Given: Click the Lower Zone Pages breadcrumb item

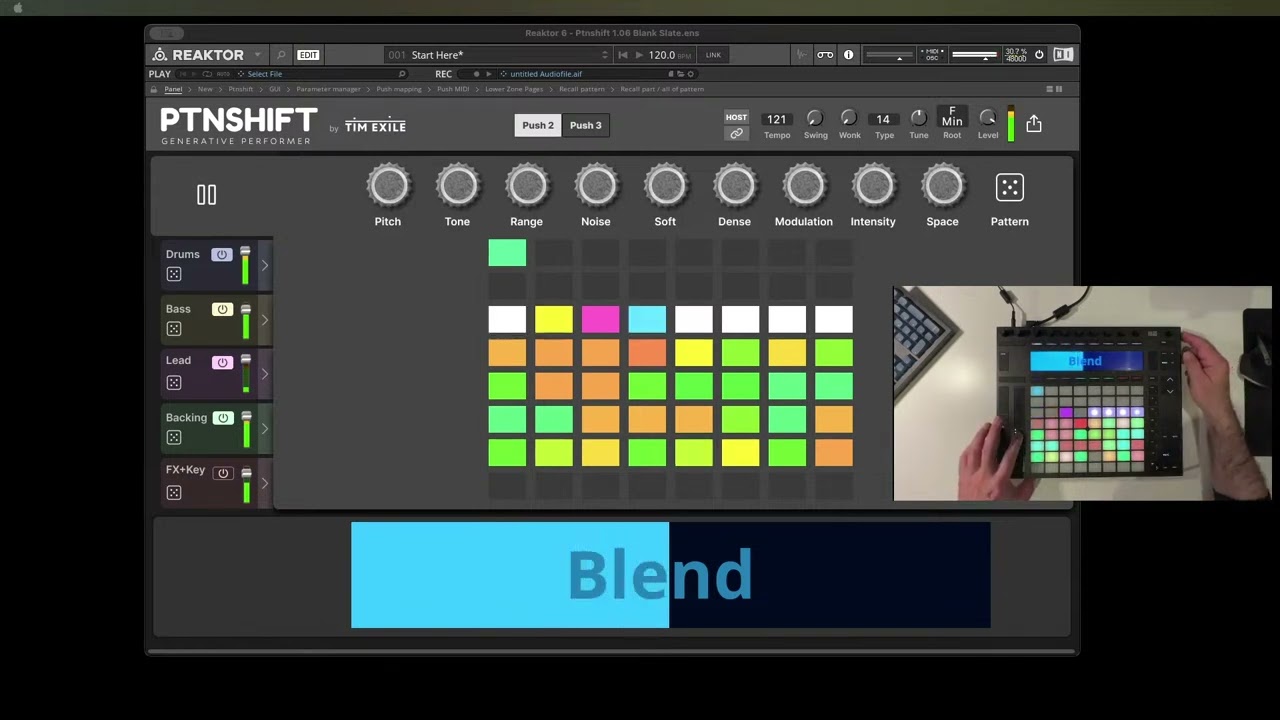Looking at the screenshot, I should point(514,89).
